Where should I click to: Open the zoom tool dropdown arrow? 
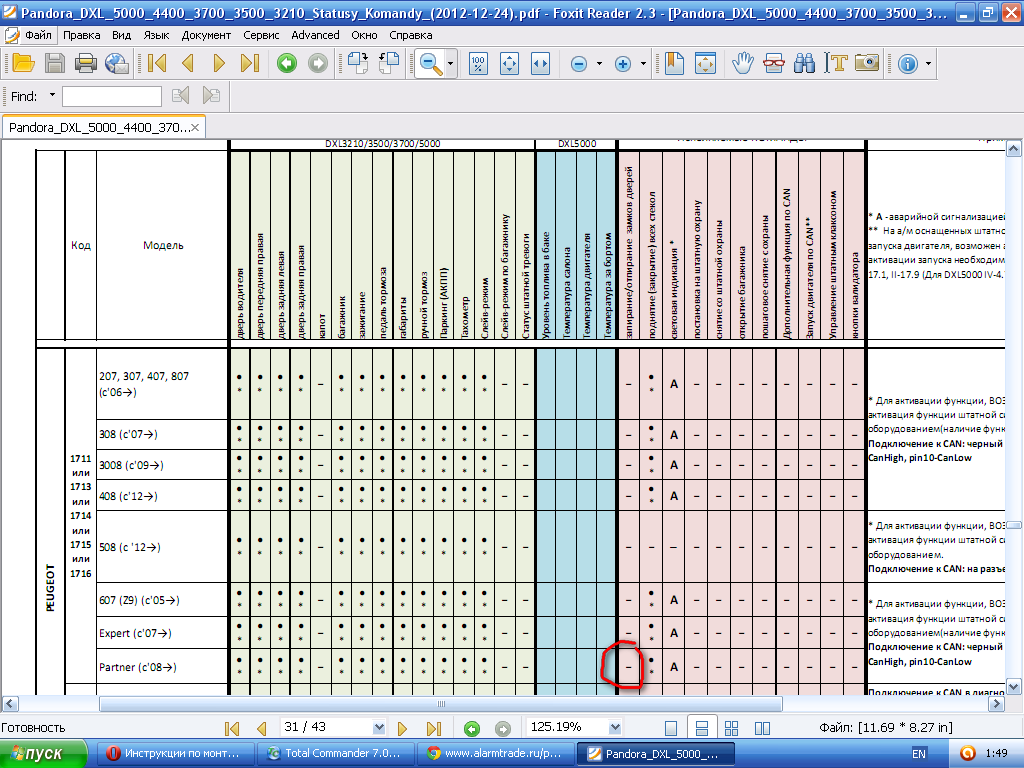(x=451, y=64)
